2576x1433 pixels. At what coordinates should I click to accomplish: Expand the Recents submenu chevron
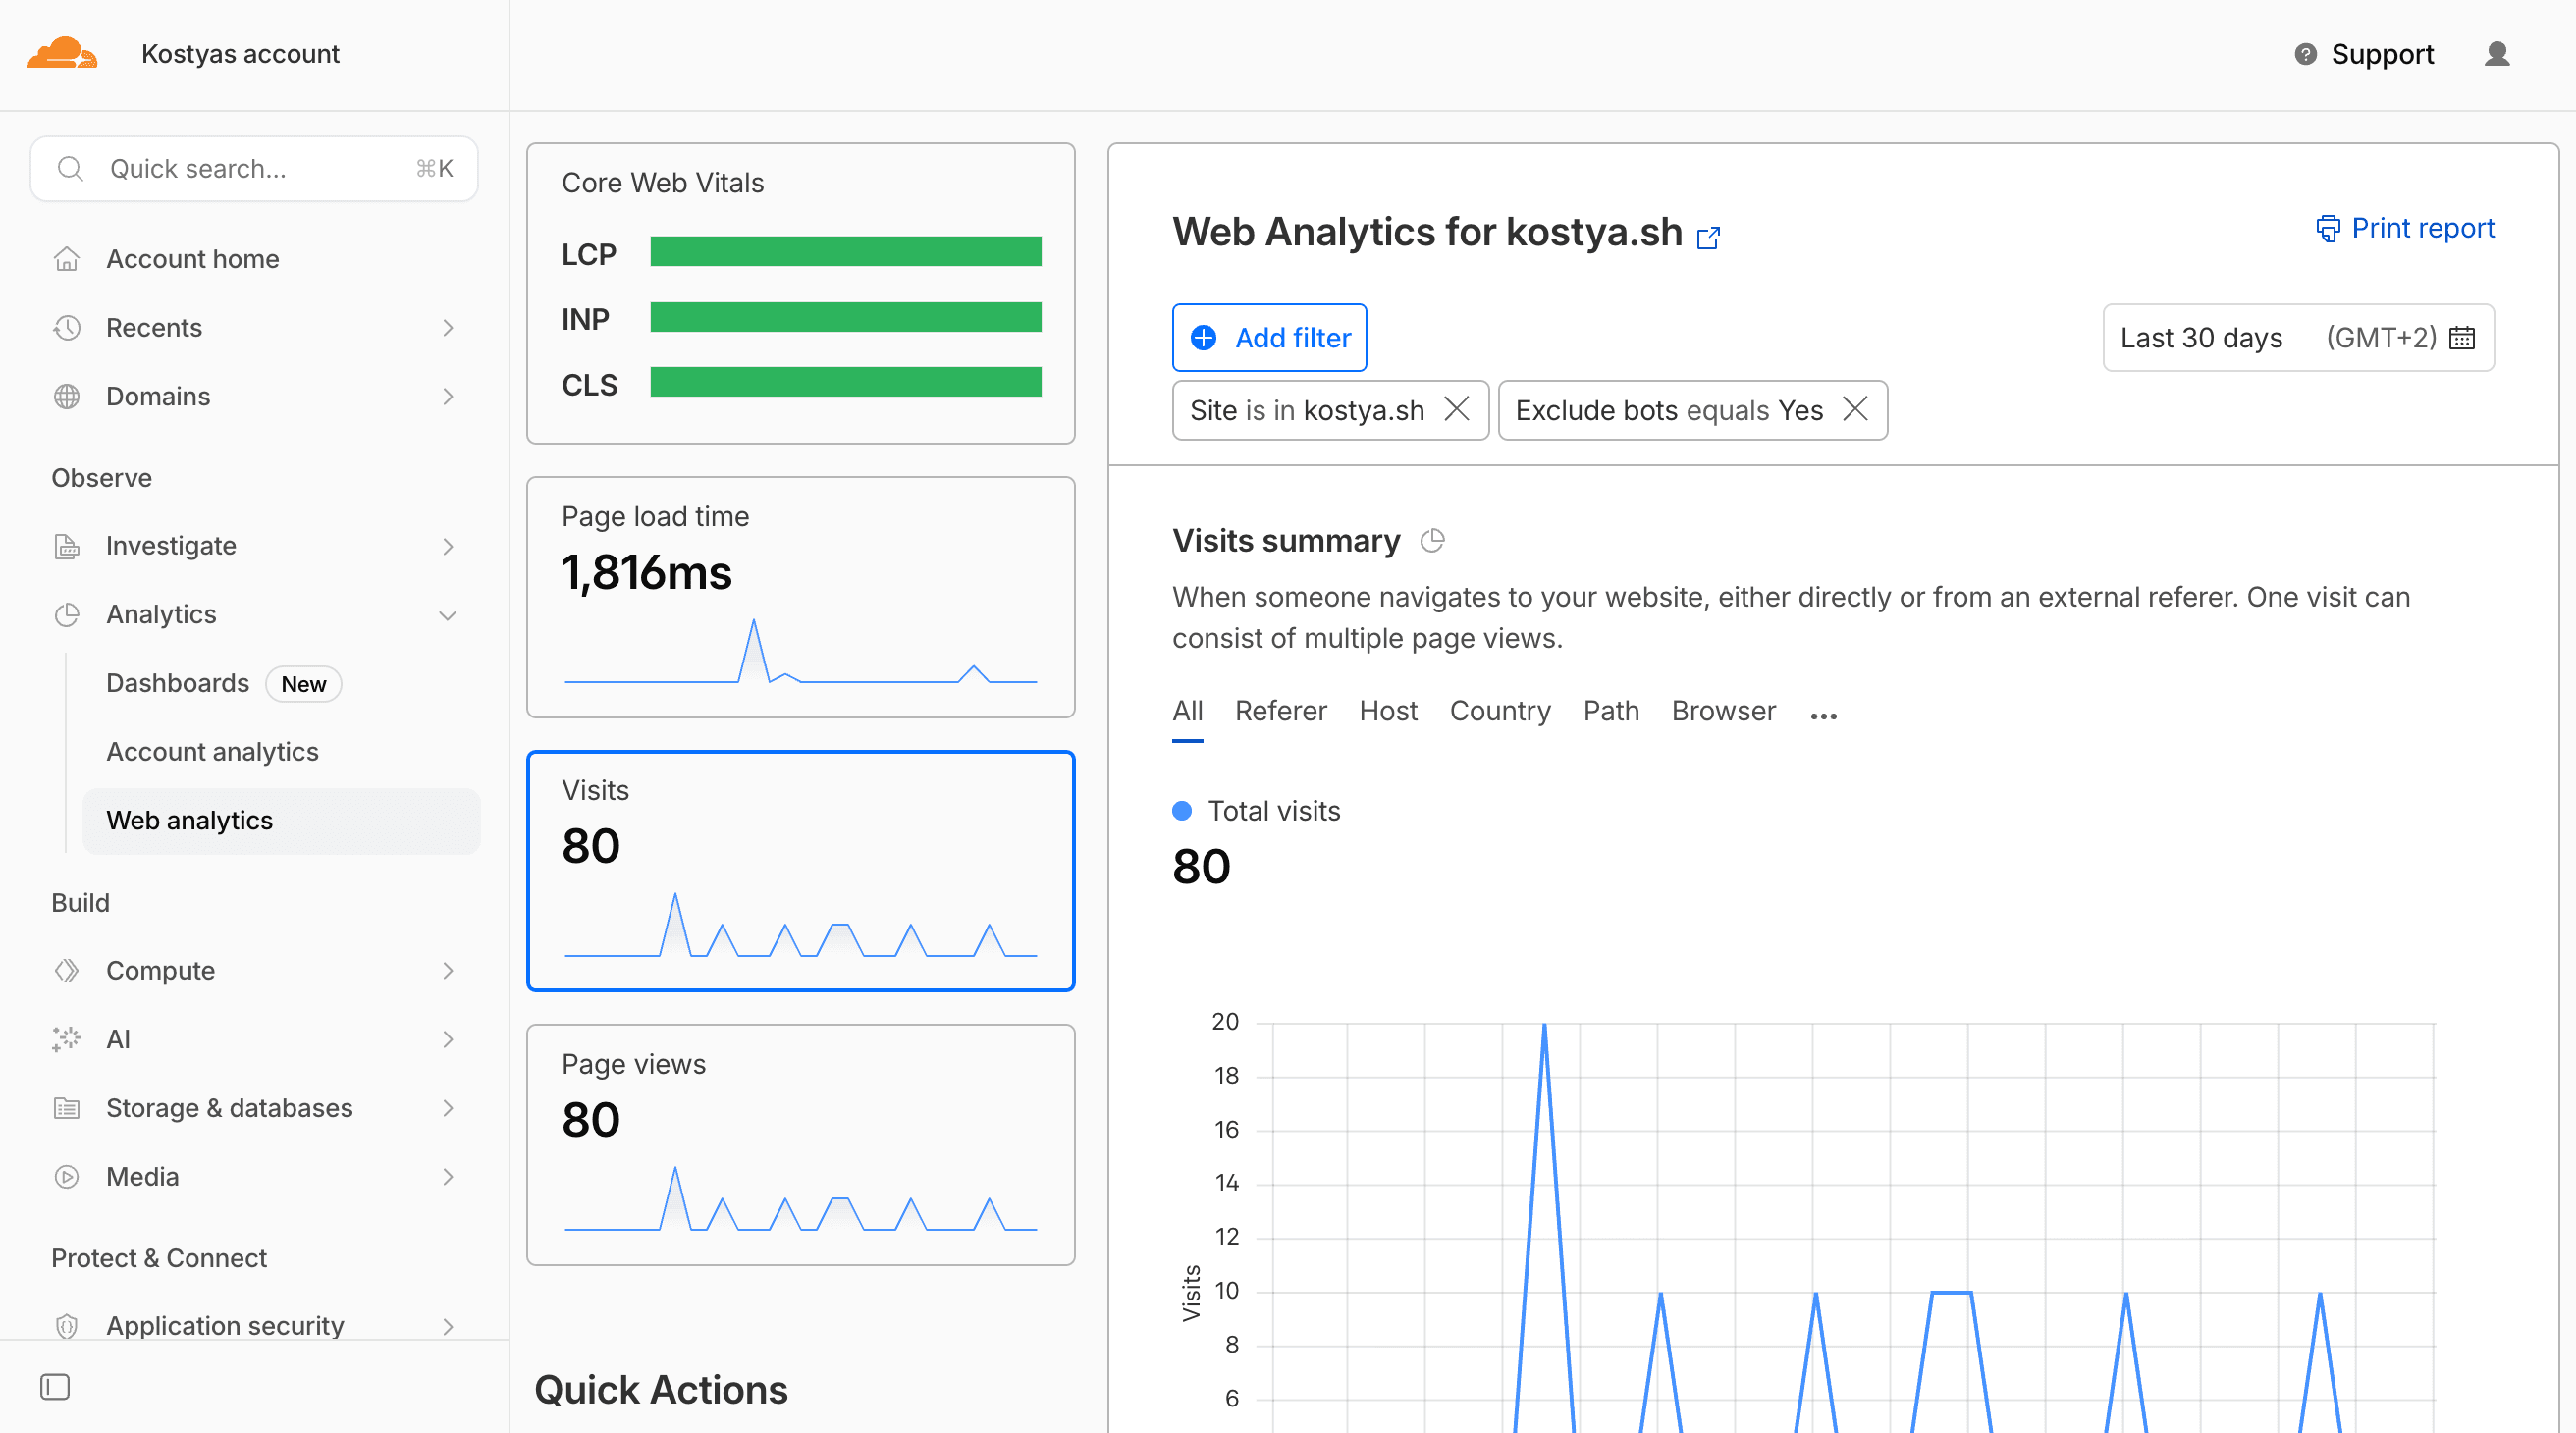click(x=448, y=328)
